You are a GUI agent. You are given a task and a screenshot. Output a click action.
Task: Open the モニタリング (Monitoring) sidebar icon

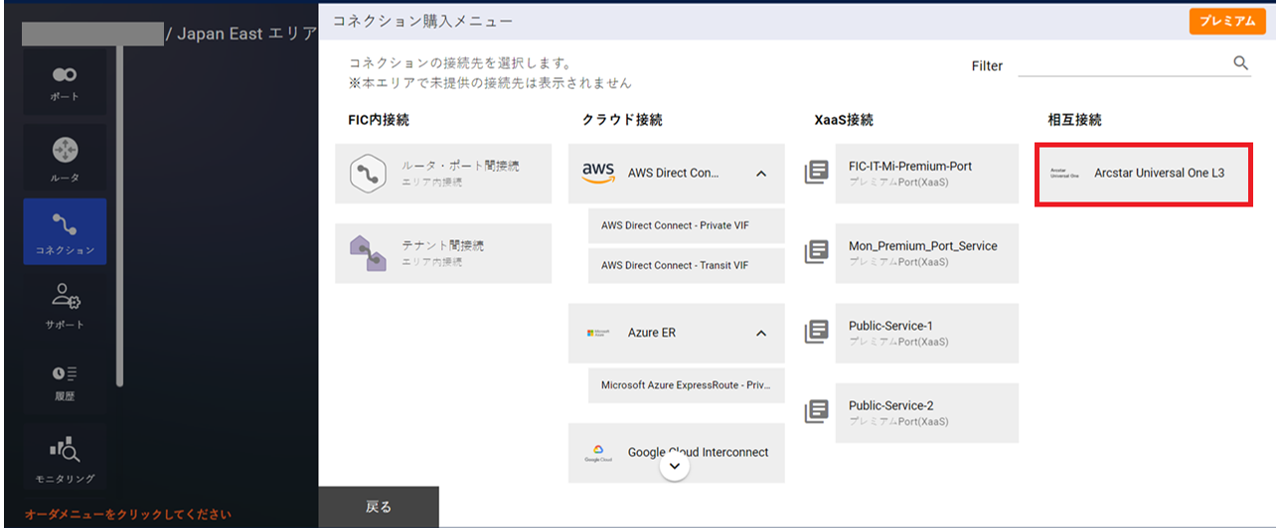point(65,458)
